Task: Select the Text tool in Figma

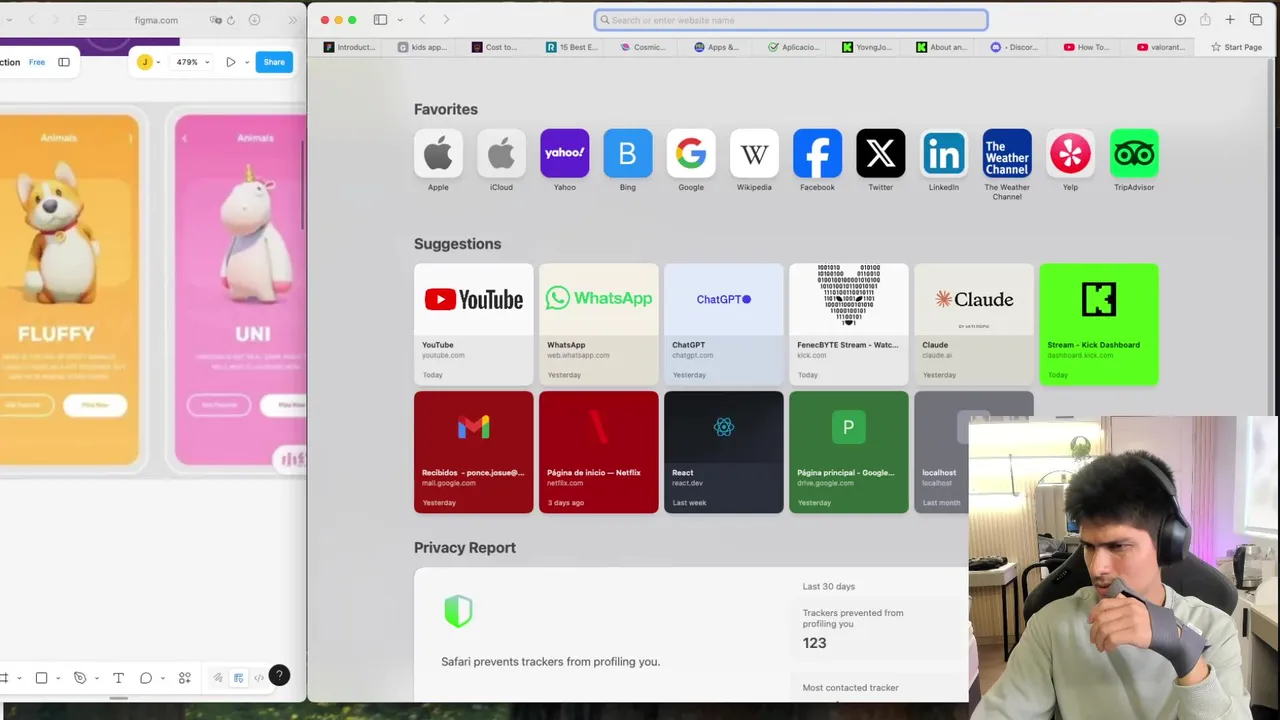Action: click(x=118, y=678)
